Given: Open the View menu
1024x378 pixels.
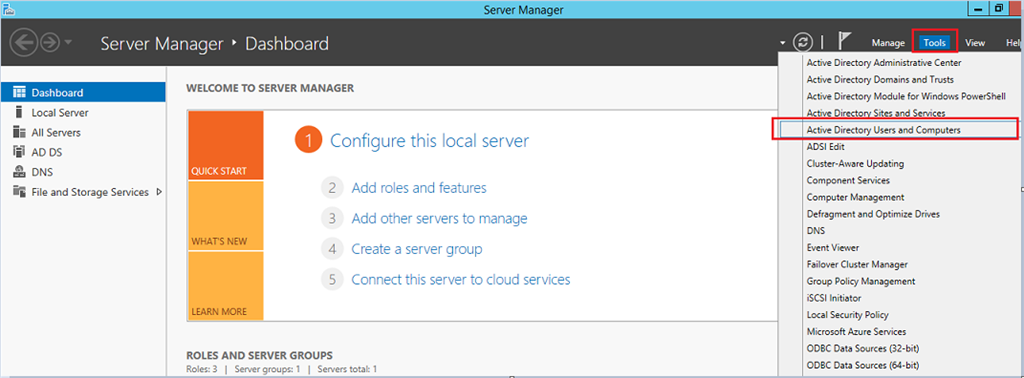Looking at the screenshot, I should (975, 42).
